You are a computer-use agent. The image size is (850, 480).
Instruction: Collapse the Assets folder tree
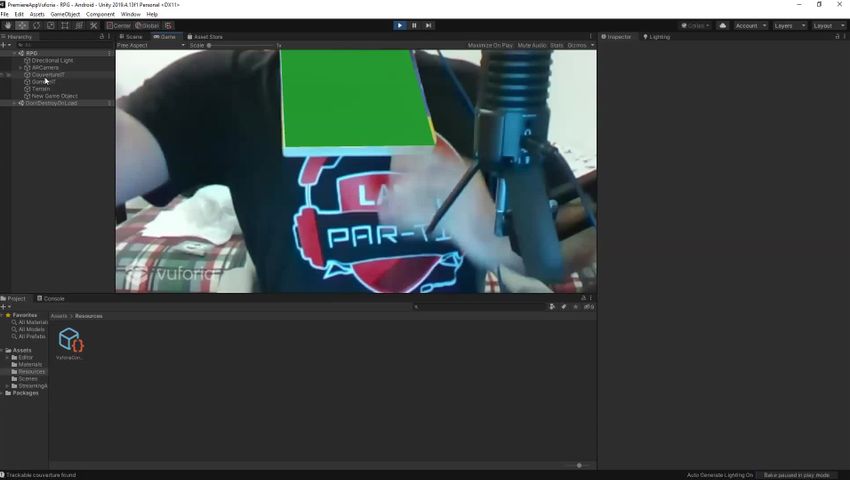[2, 350]
